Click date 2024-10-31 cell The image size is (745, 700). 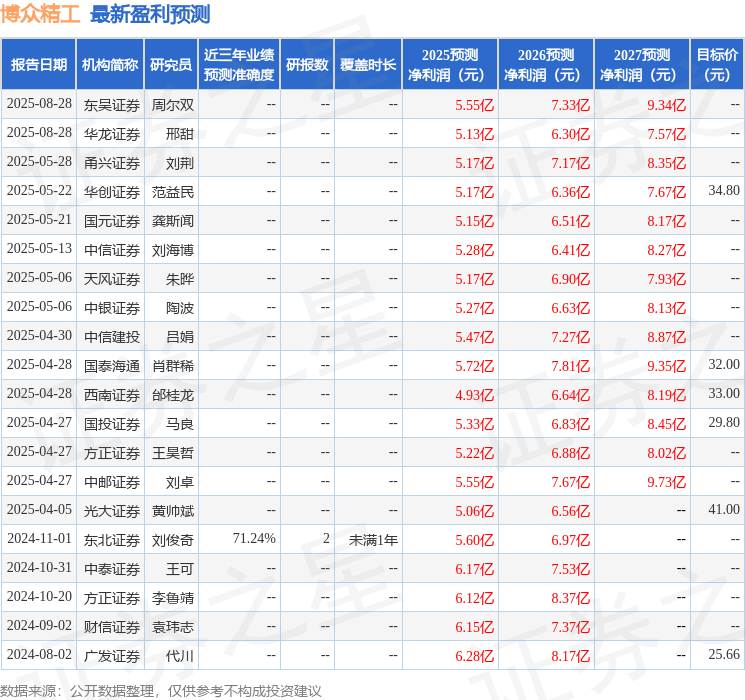tap(39, 567)
